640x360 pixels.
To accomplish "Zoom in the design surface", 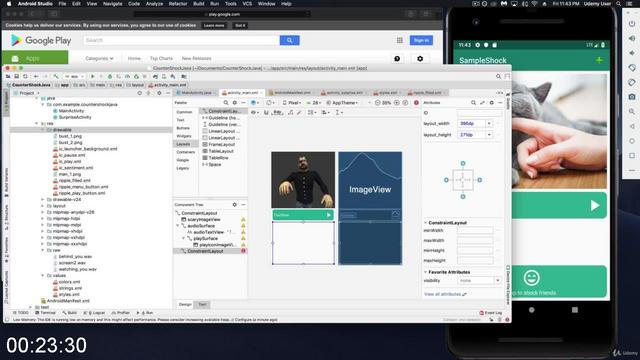I will point(396,103).
